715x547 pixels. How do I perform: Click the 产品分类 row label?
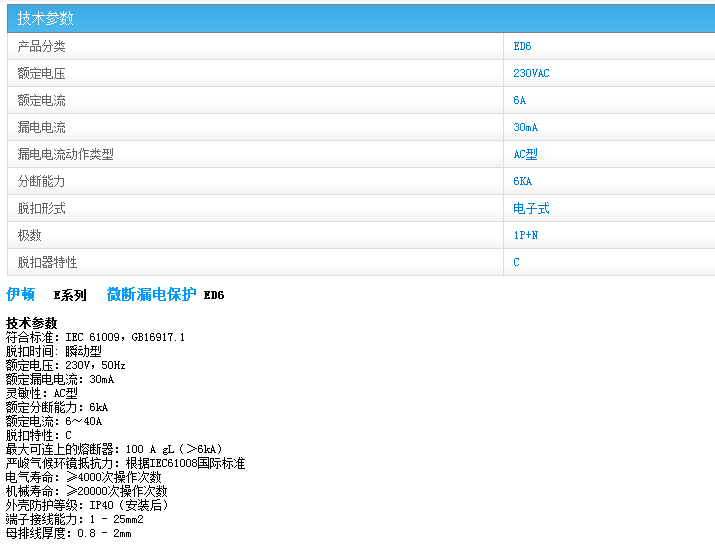click(42, 46)
